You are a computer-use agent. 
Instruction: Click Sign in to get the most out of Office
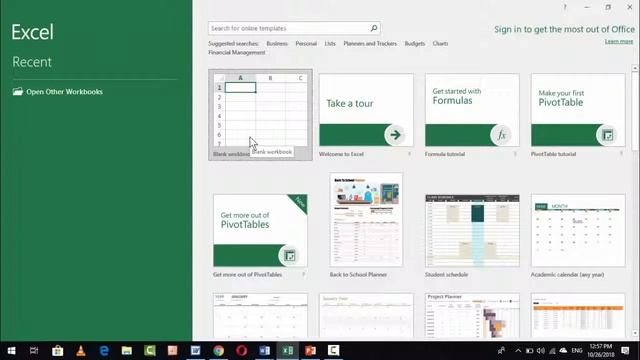click(x=564, y=29)
